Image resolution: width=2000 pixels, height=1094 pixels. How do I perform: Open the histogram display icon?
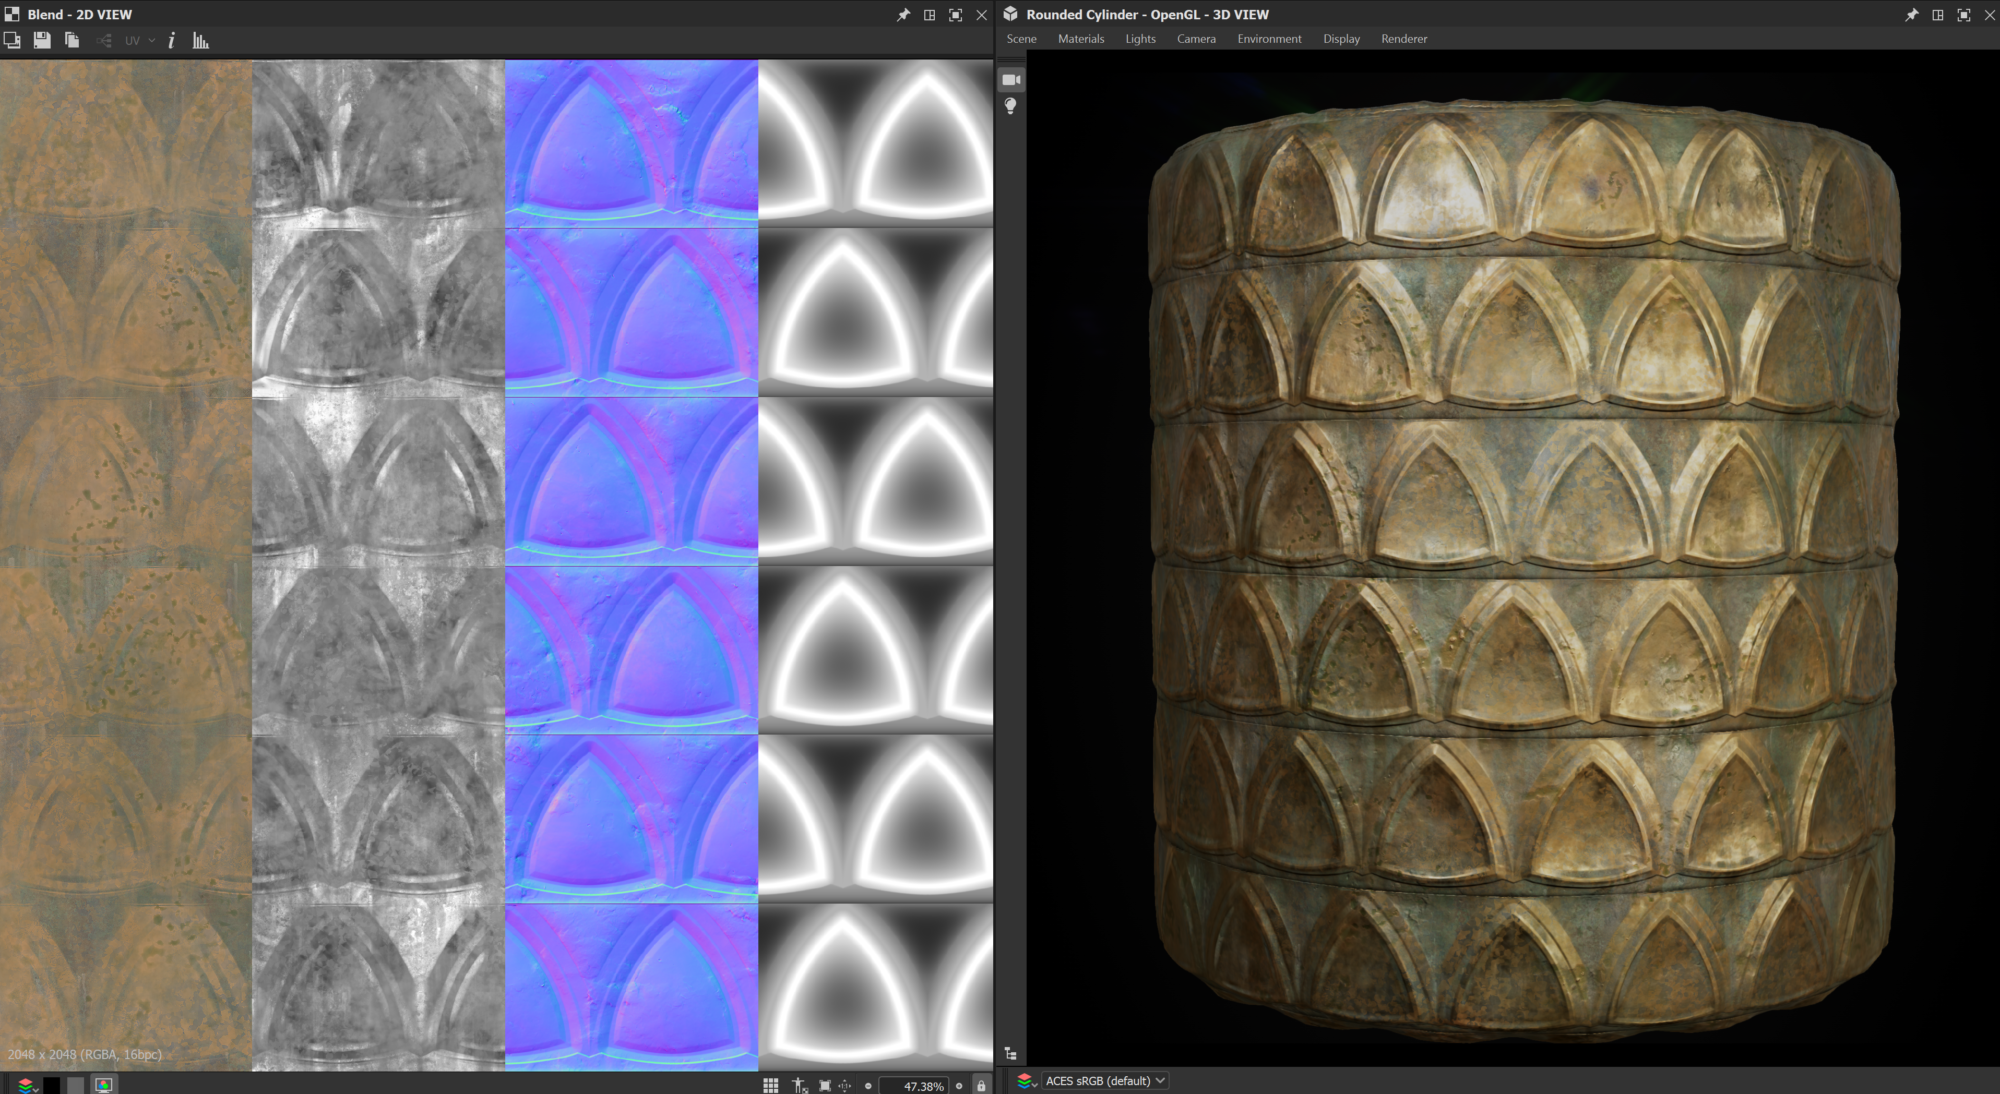click(201, 40)
